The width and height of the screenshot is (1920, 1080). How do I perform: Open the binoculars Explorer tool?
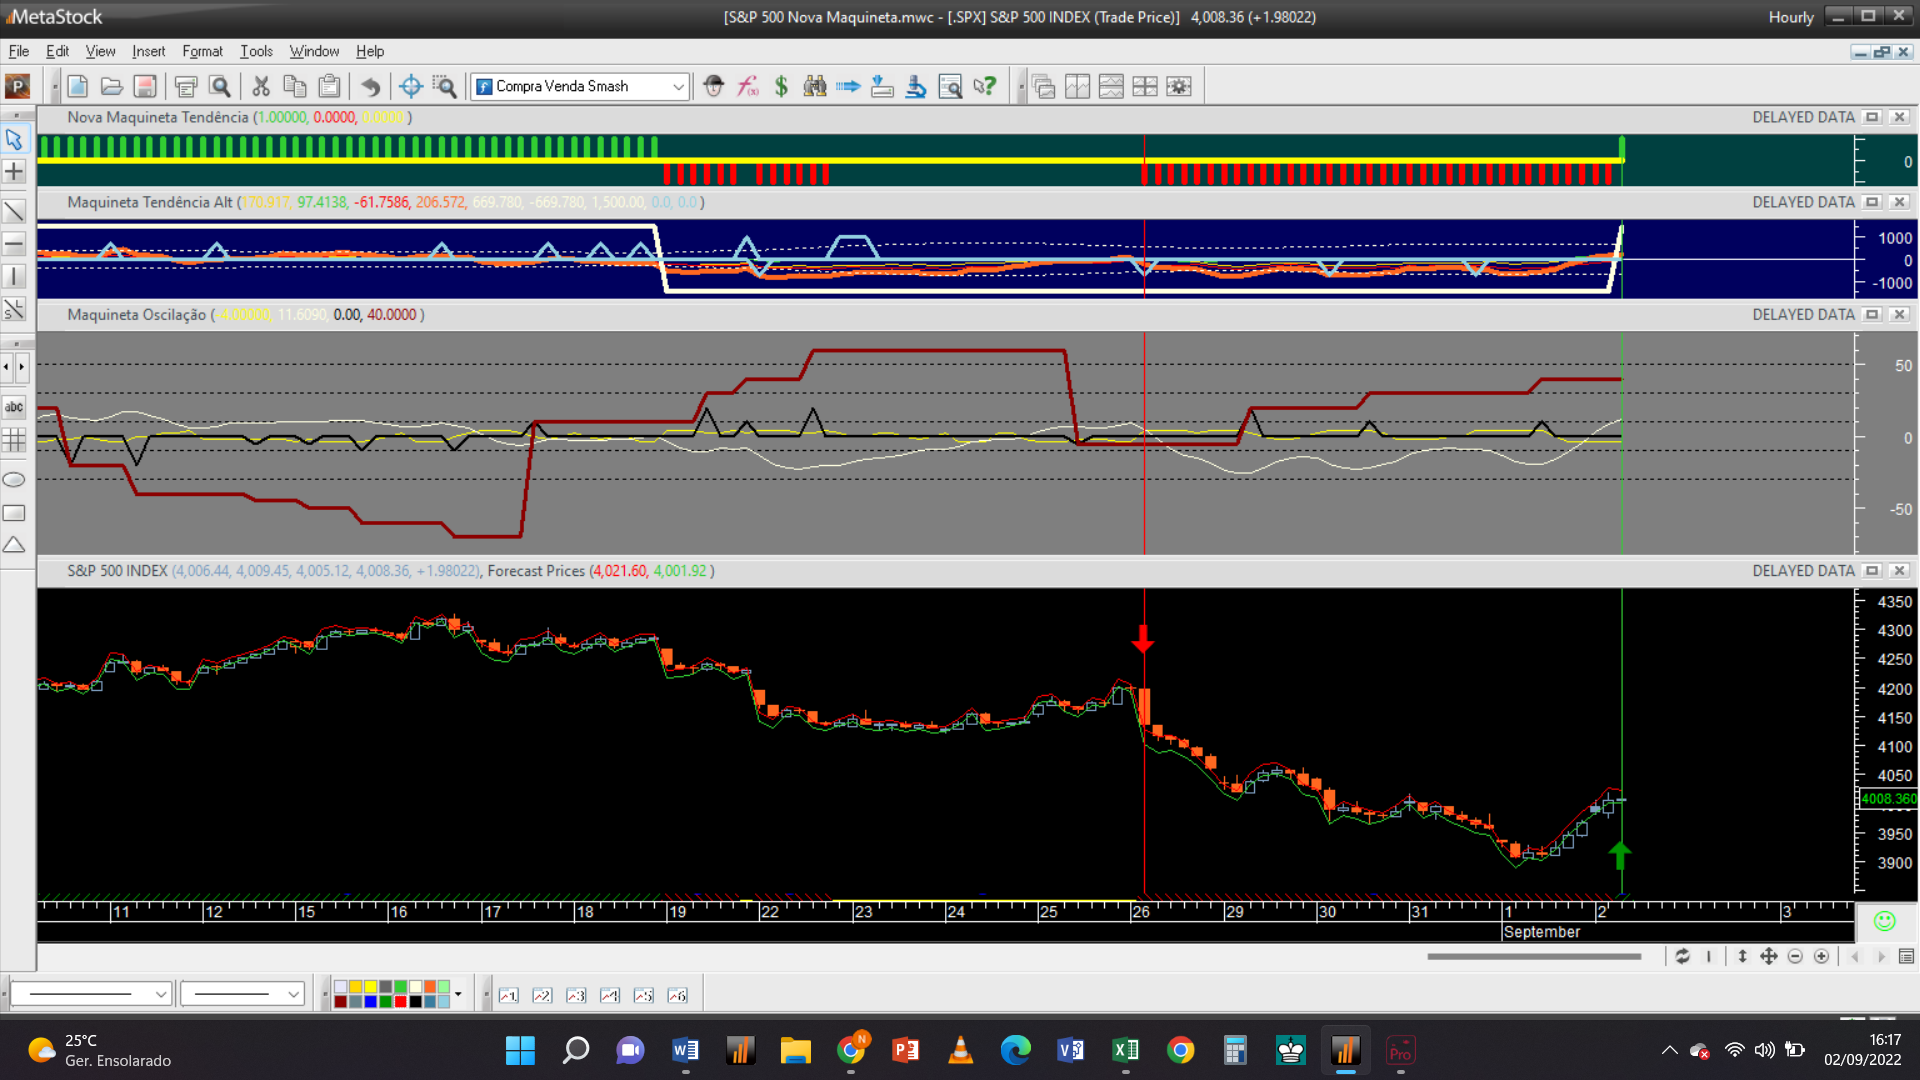coord(815,87)
